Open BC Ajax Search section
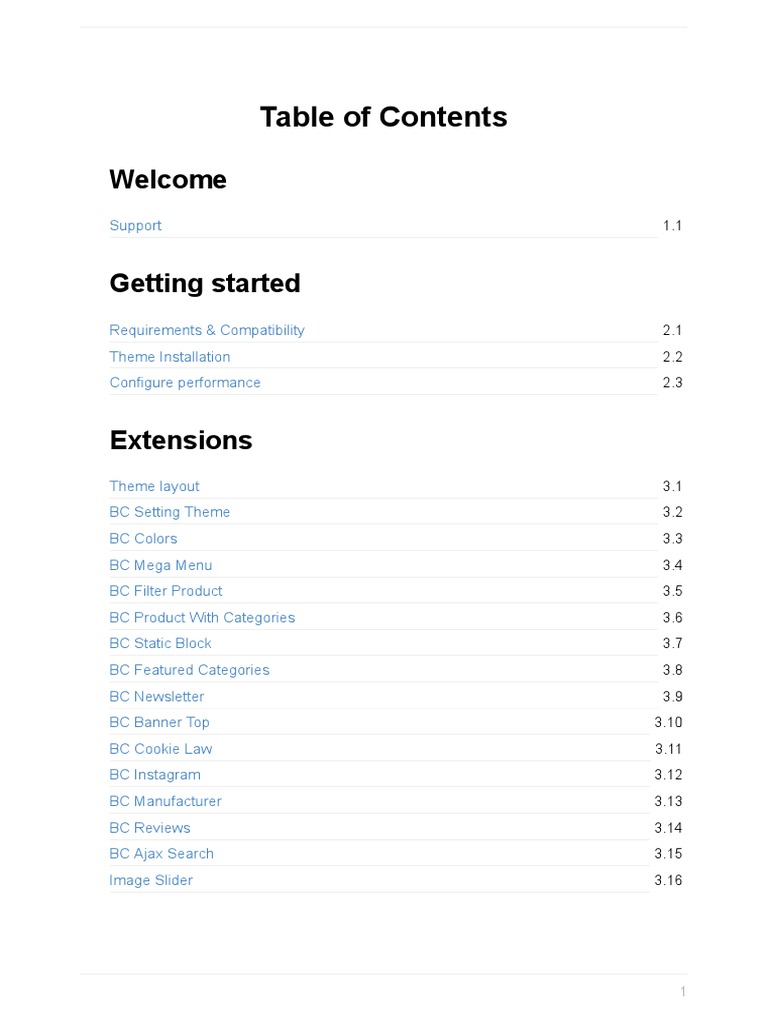768x1024 pixels. [161, 854]
